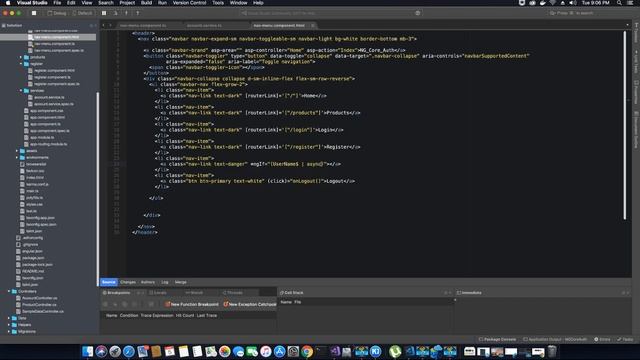Switch to the Merge view tab
The width and height of the screenshot is (640, 360).
click(x=181, y=282)
